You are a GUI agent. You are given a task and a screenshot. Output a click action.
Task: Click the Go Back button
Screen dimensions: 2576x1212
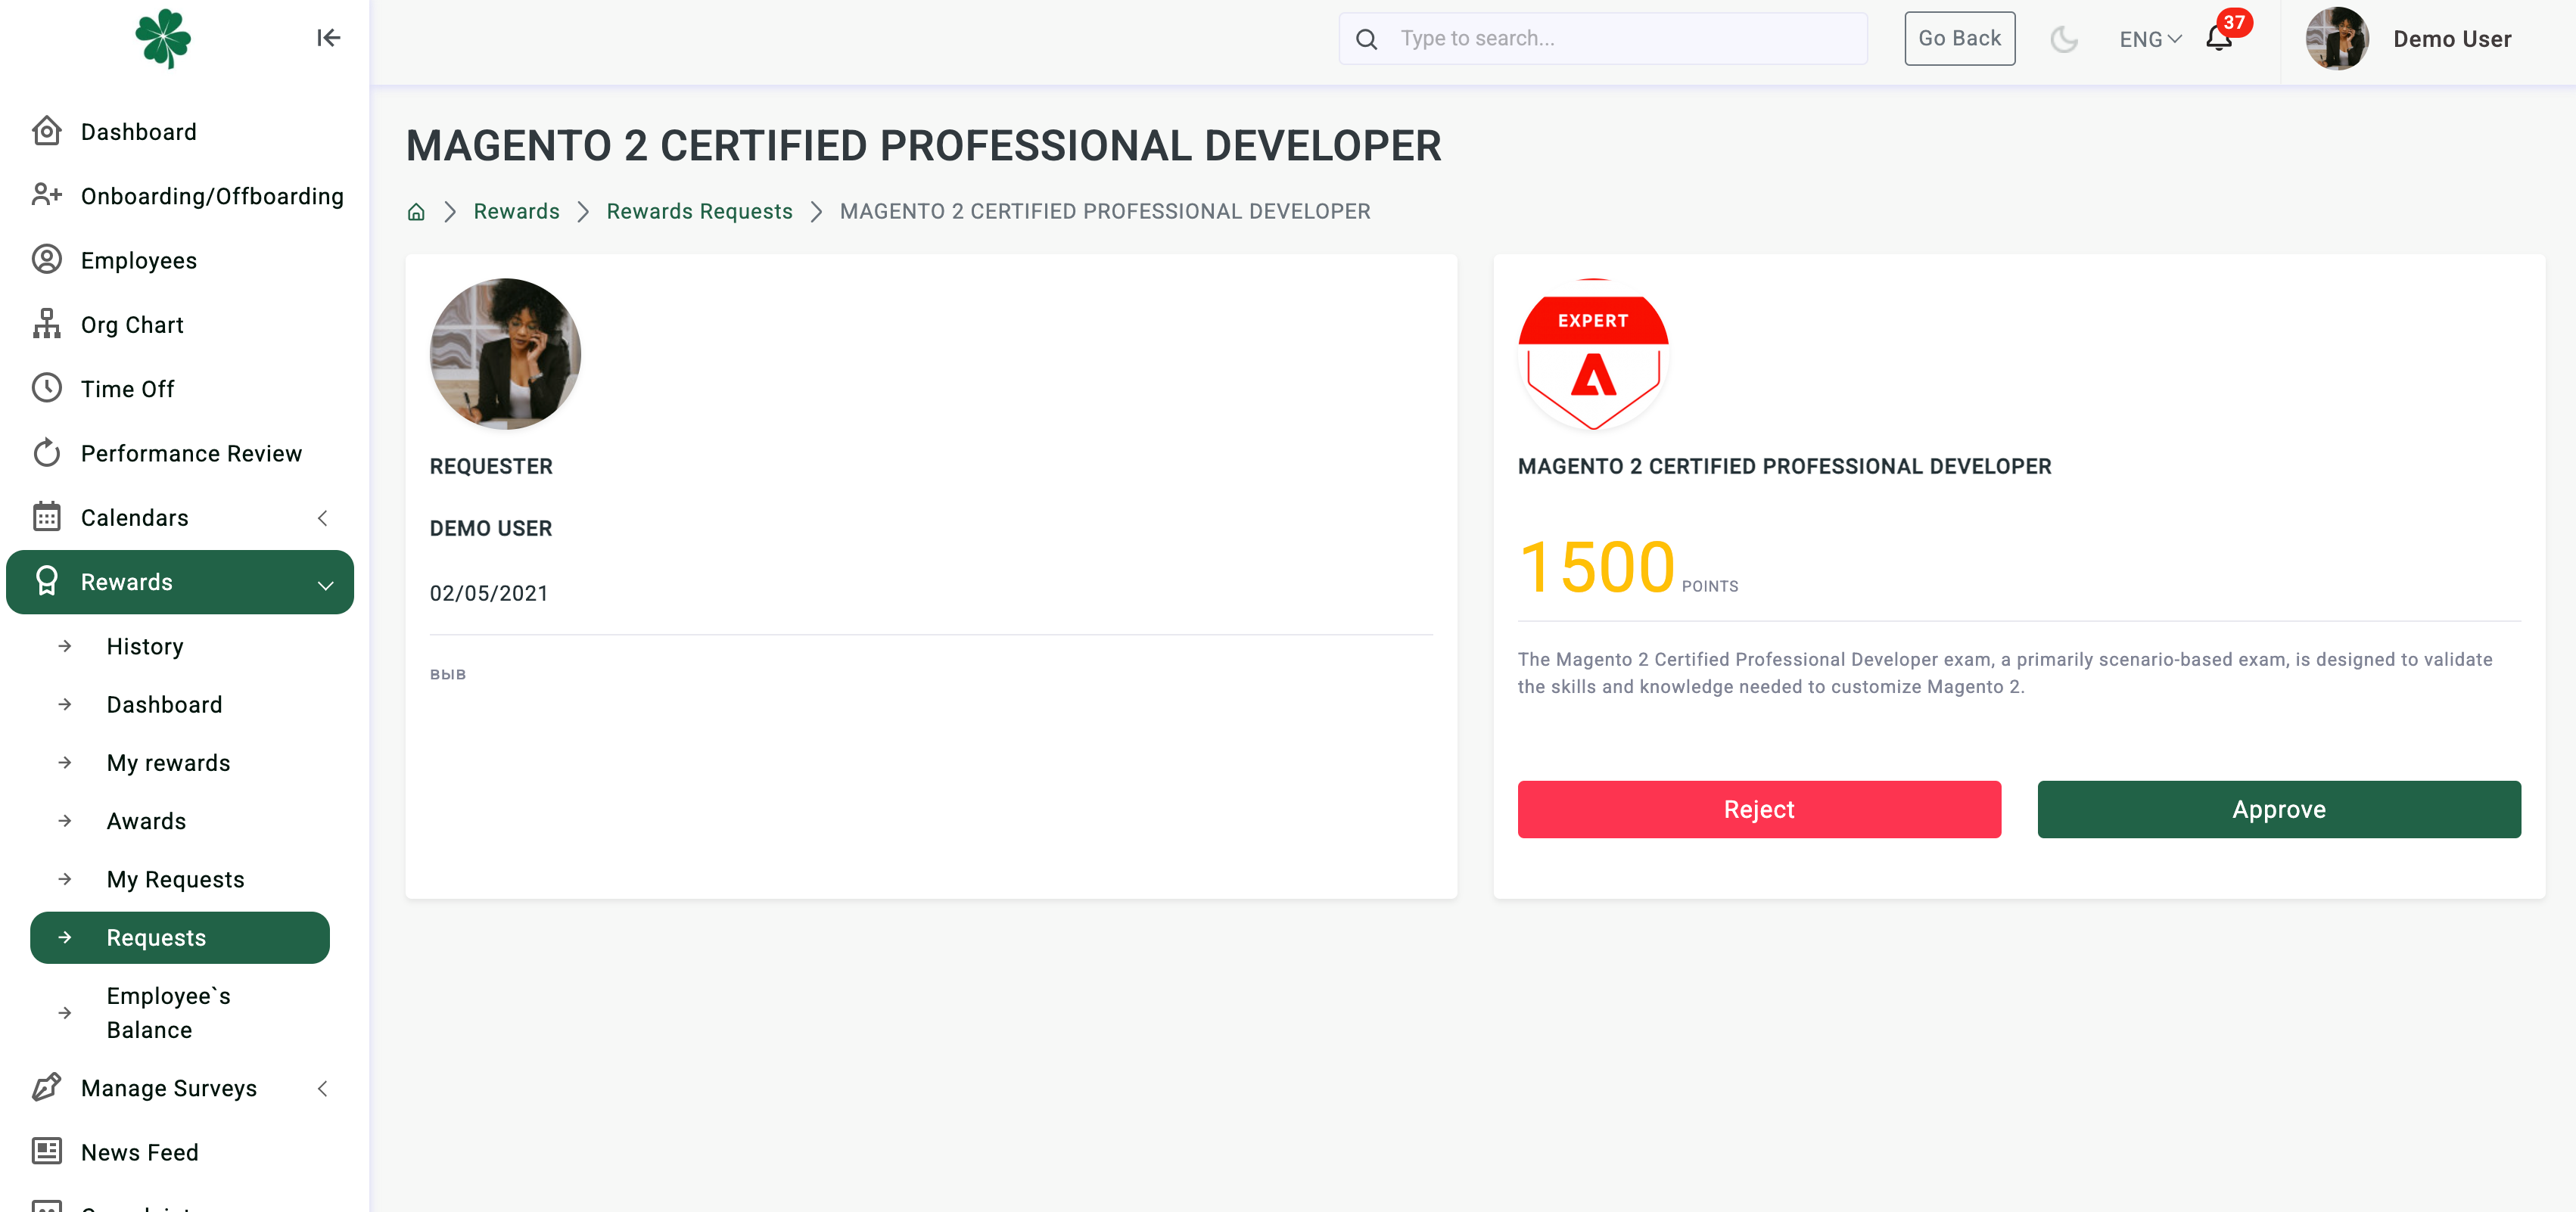point(1959,38)
